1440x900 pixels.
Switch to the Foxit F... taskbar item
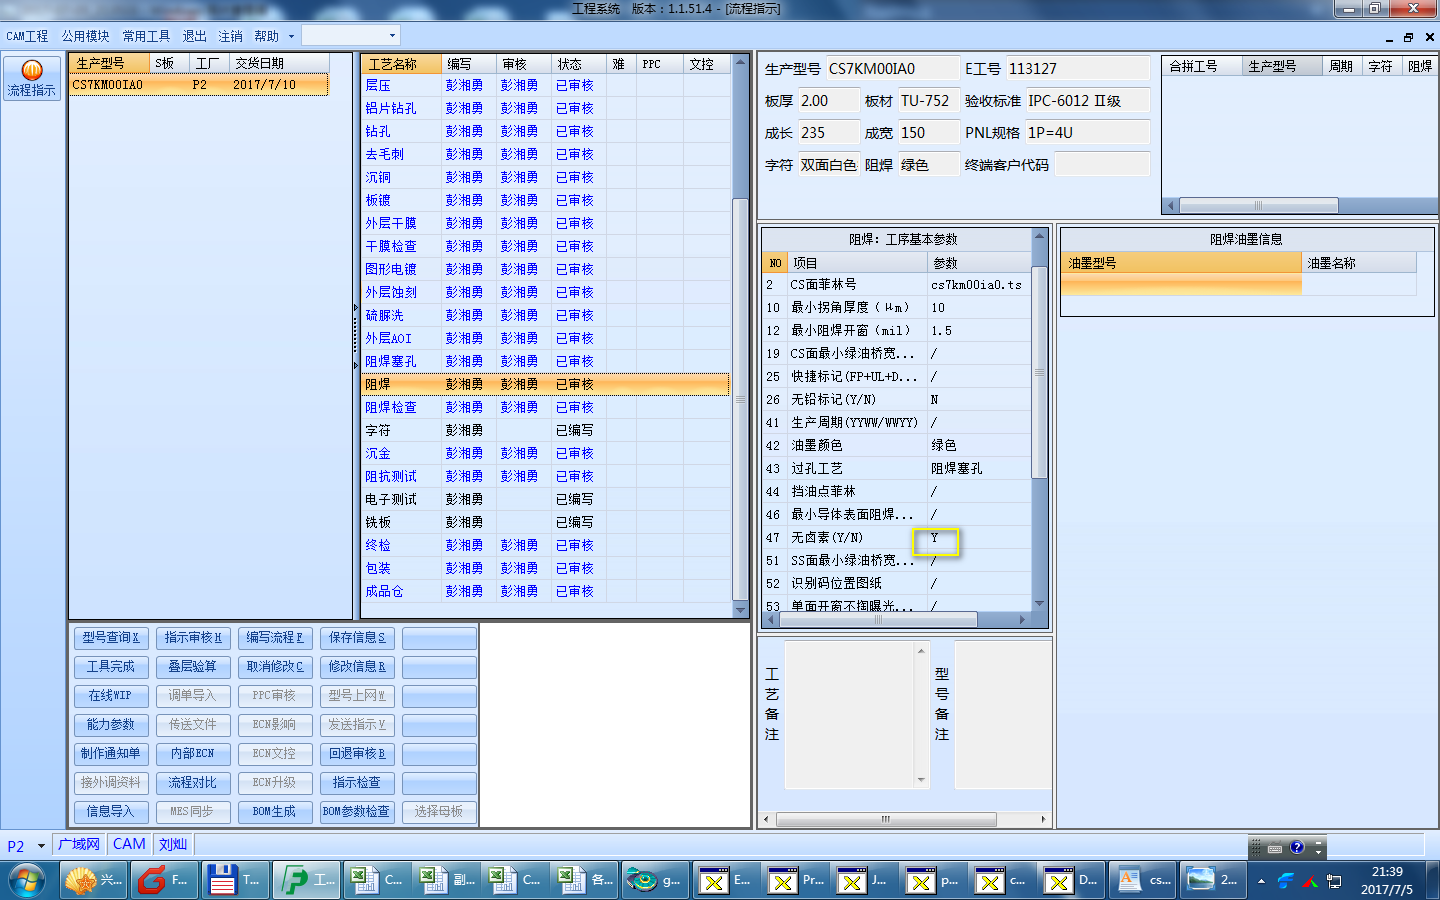point(164,880)
